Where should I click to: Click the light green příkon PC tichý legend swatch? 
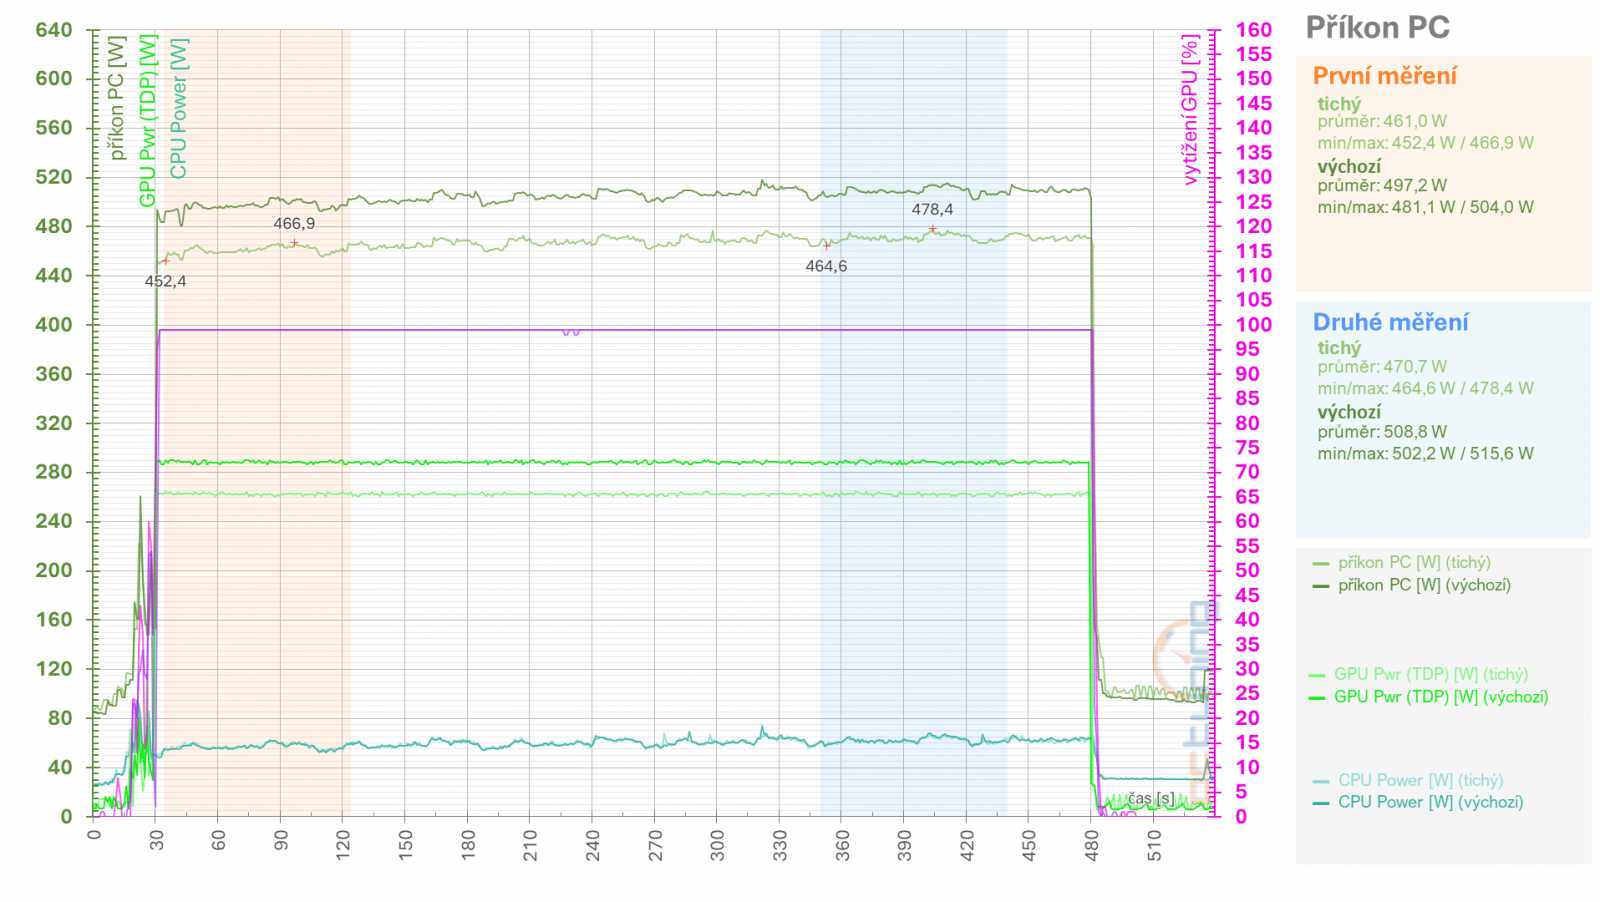[x=1320, y=564]
